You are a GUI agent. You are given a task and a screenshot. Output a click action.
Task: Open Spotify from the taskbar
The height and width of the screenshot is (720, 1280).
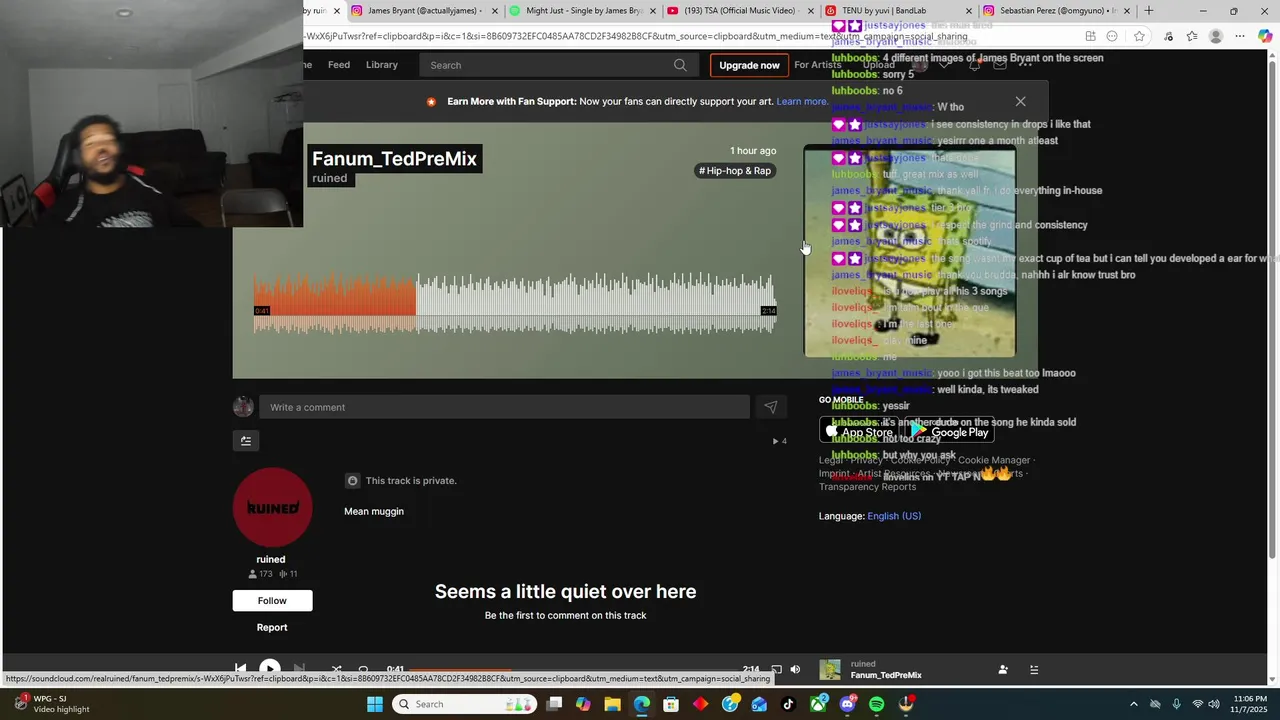[877, 704]
